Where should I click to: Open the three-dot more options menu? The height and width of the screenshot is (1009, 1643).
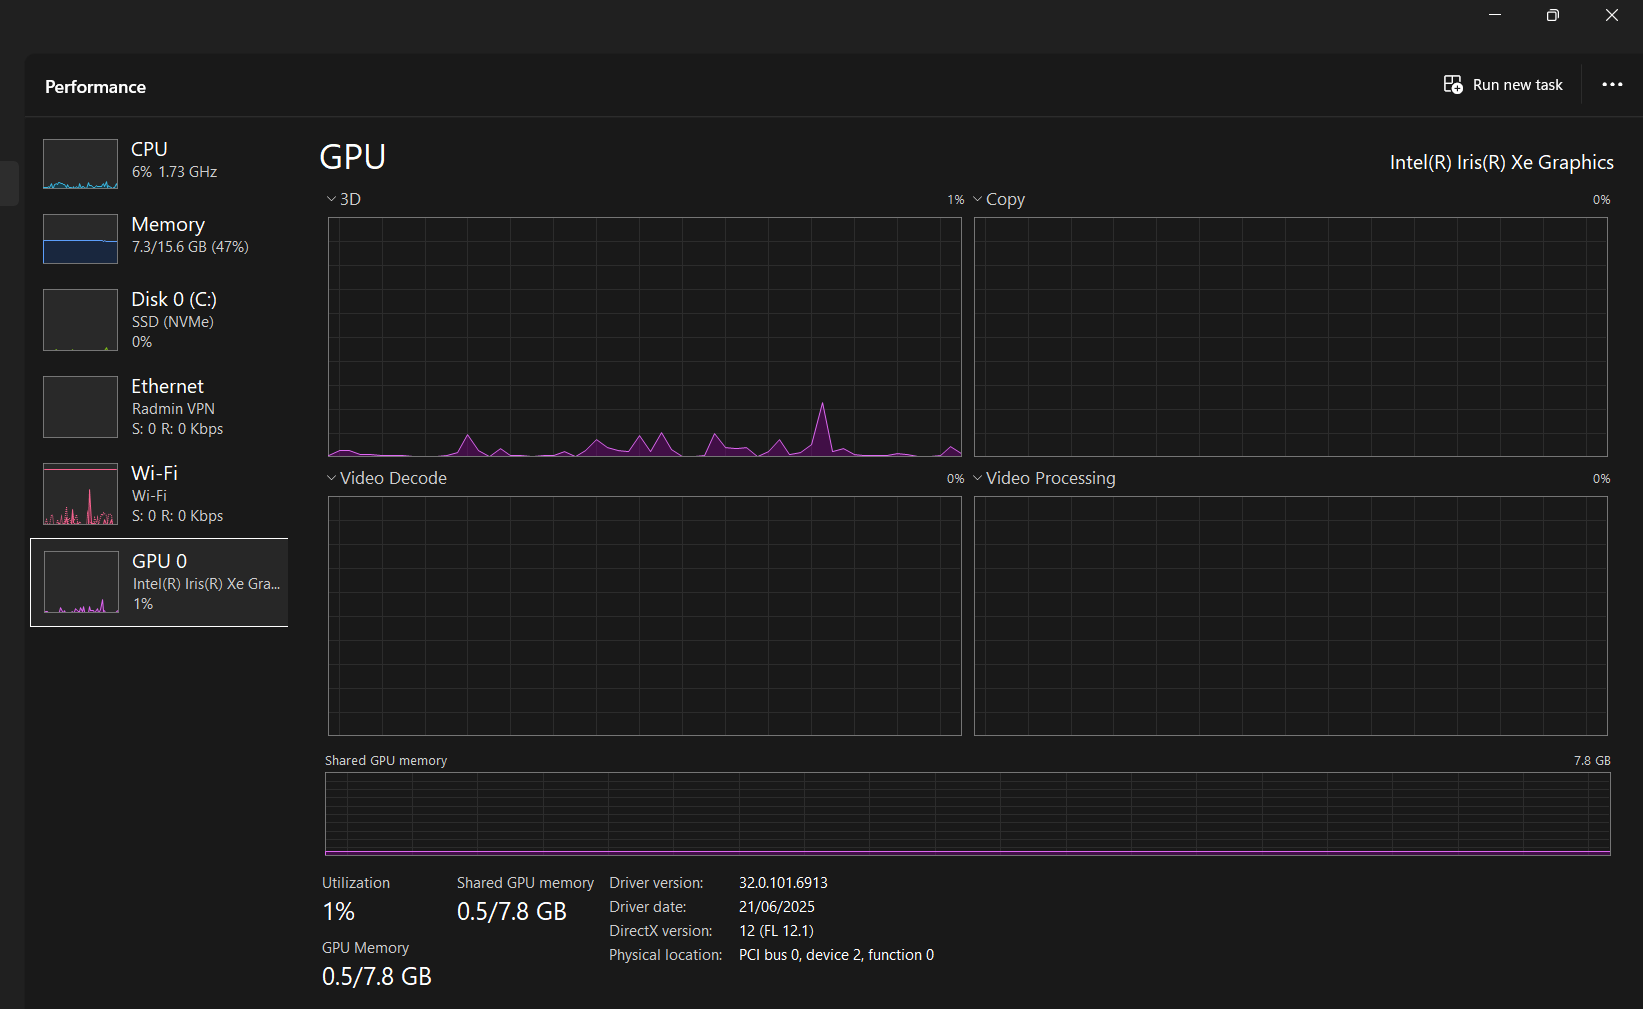click(1612, 85)
